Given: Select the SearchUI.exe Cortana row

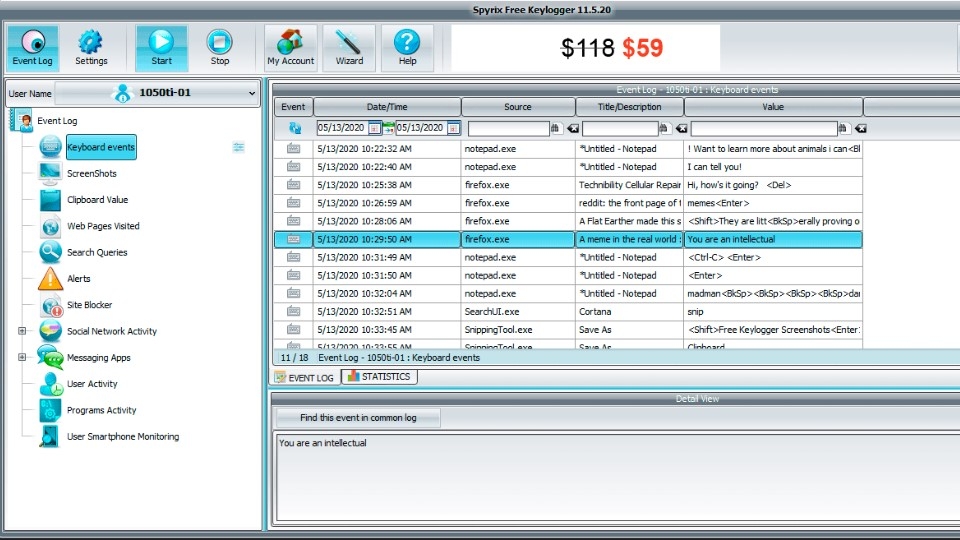Looking at the screenshot, I should pos(568,312).
